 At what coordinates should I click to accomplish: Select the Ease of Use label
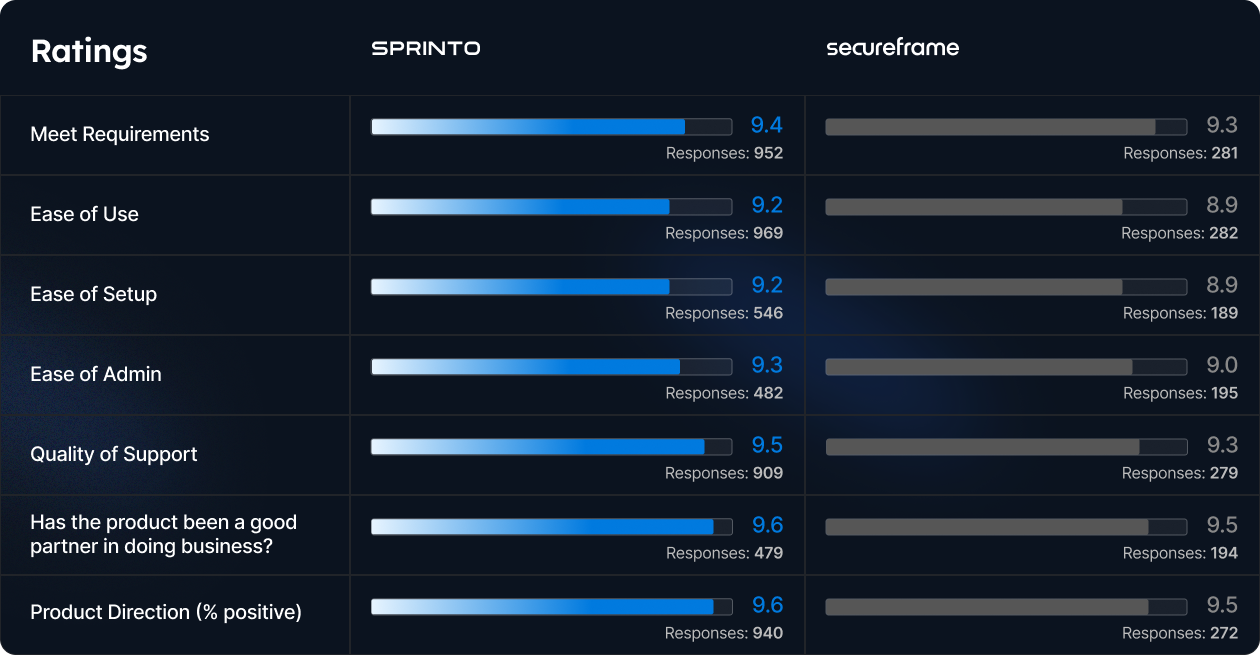click(85, 214)
